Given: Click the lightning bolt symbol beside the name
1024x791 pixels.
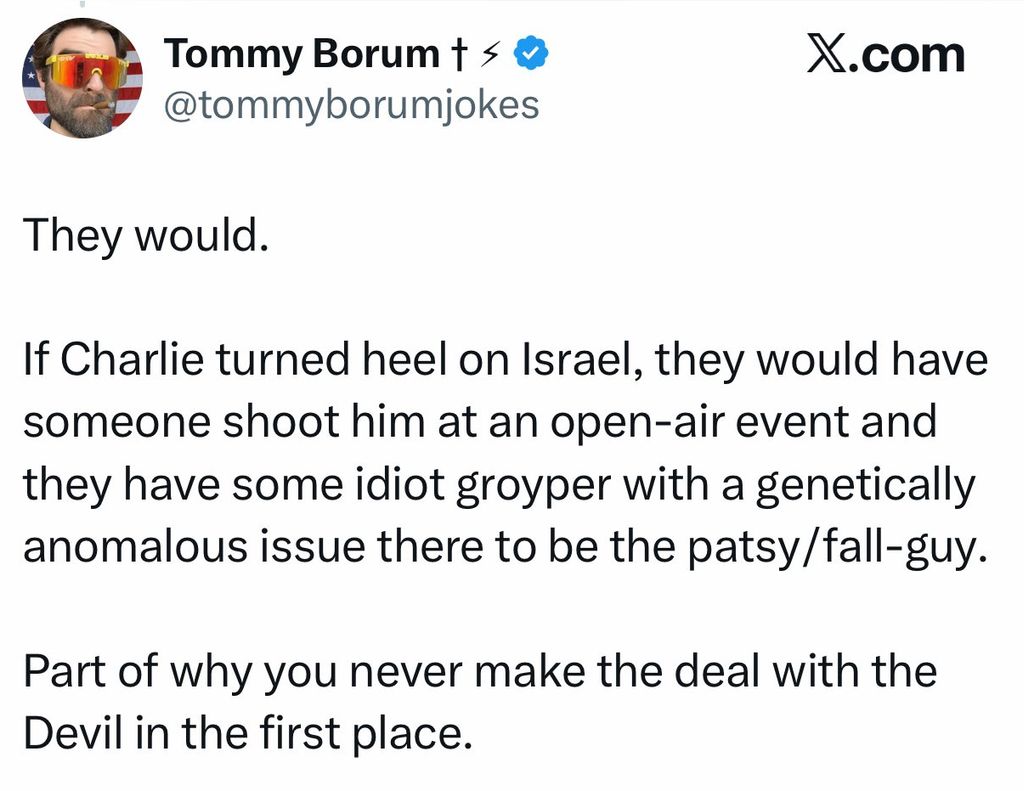Looking at the screenshot, I should point(488,55).
